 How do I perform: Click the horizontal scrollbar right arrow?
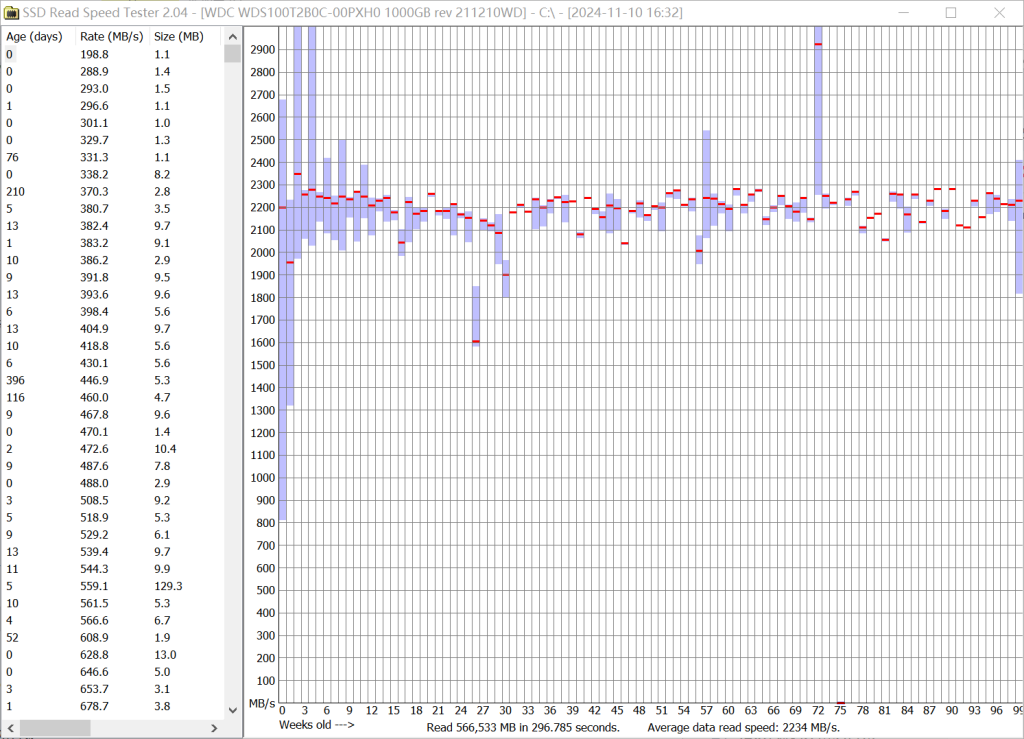point(214,727)
